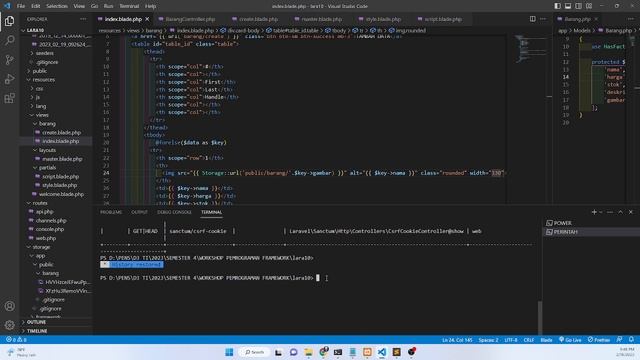Image resolution: width=640 pixels, height=360 pixels.
Task: Open welcome.blade.php in explorer
Action: click(x=56, y=194)
